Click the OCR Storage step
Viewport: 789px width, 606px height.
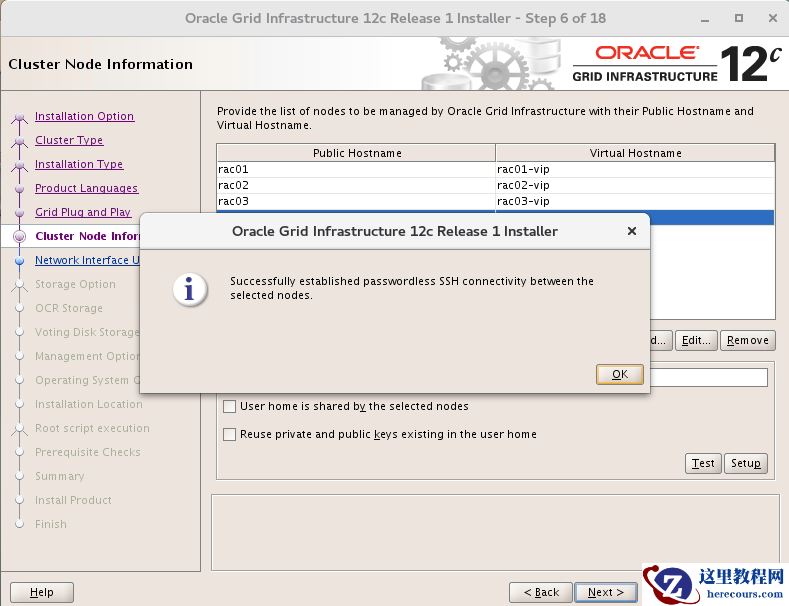(x=69, y=308)
